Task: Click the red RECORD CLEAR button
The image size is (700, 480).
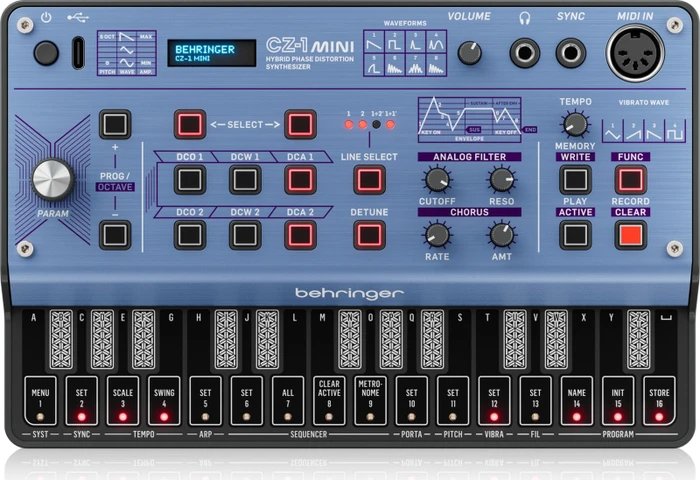Action: pyautogui.click(x=630, y=235)
